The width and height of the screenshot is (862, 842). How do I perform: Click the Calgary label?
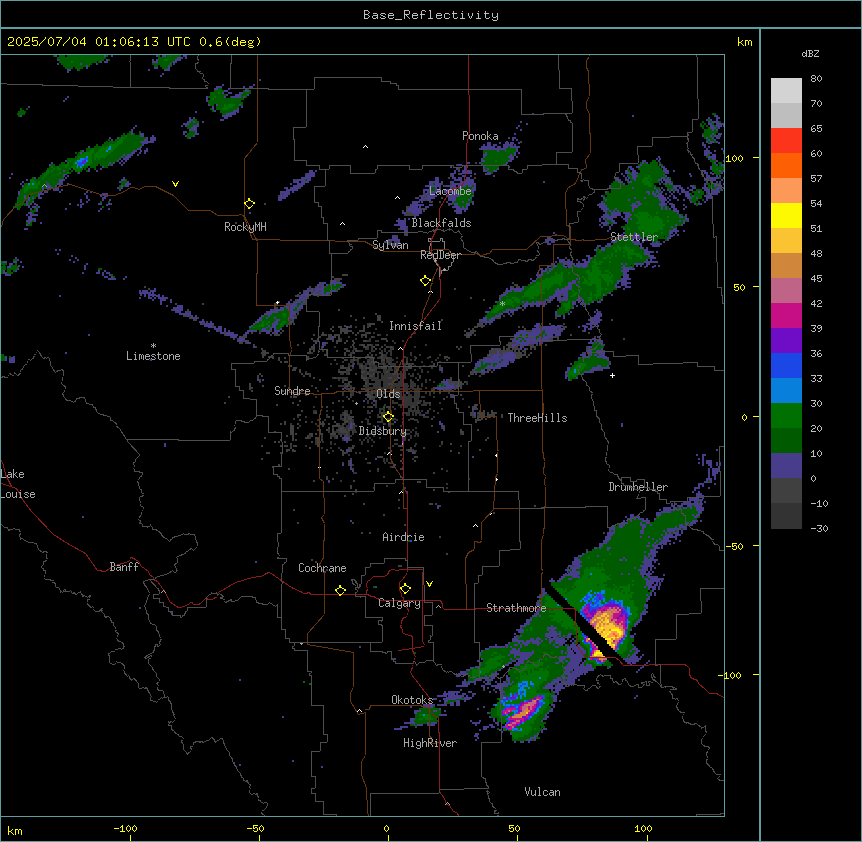coord(399,603)
